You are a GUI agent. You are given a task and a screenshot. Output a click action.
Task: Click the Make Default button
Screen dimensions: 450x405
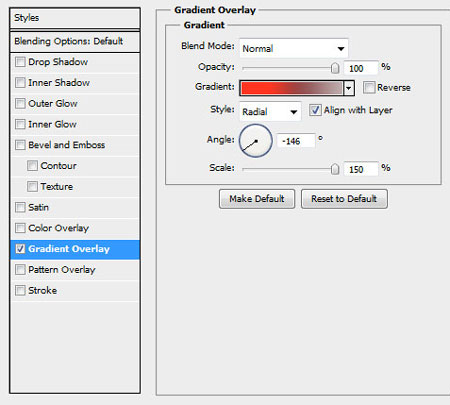pos(257,199)
